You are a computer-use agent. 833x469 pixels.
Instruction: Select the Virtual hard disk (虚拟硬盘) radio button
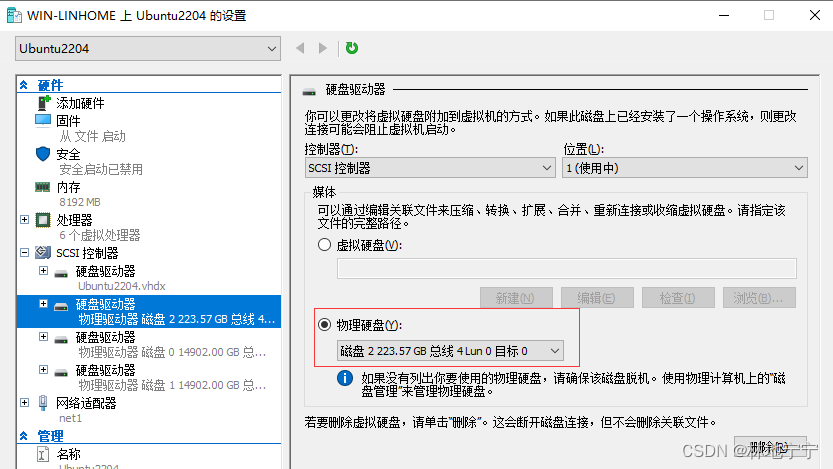[x=325, y=245]
